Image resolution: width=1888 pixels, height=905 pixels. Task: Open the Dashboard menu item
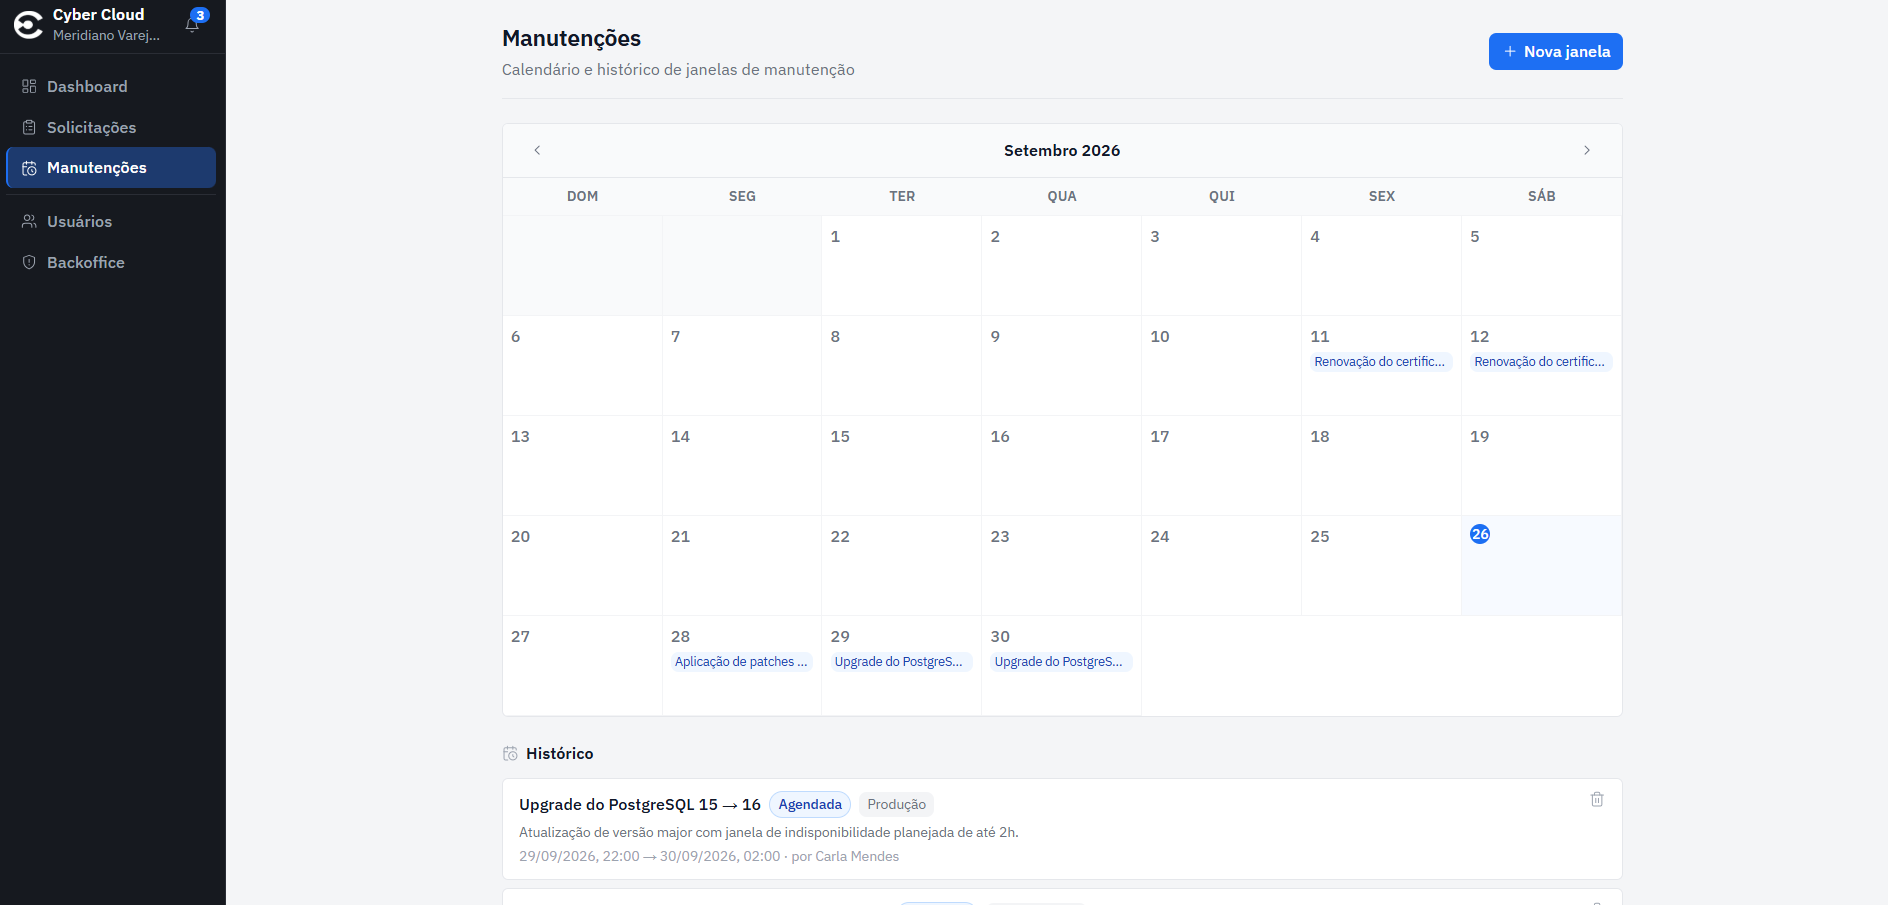(x=111, y=86)
